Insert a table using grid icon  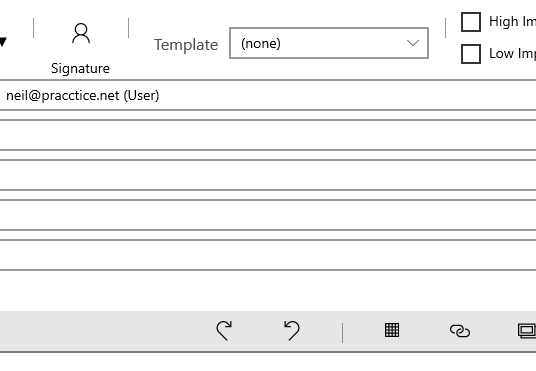coord(392,330)
